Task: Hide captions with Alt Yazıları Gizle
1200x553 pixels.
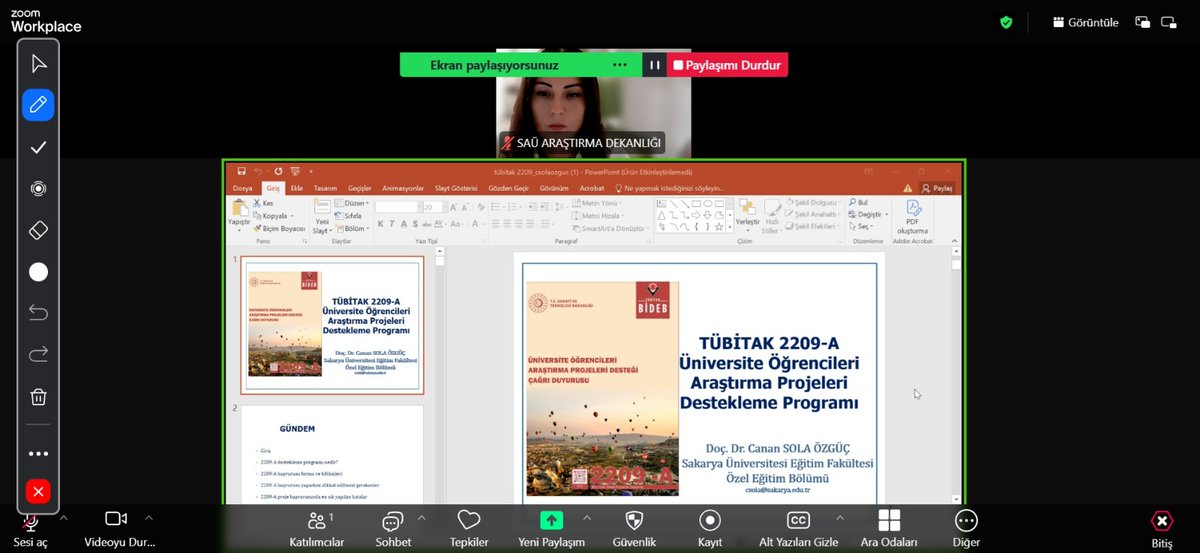Action: 798,527
